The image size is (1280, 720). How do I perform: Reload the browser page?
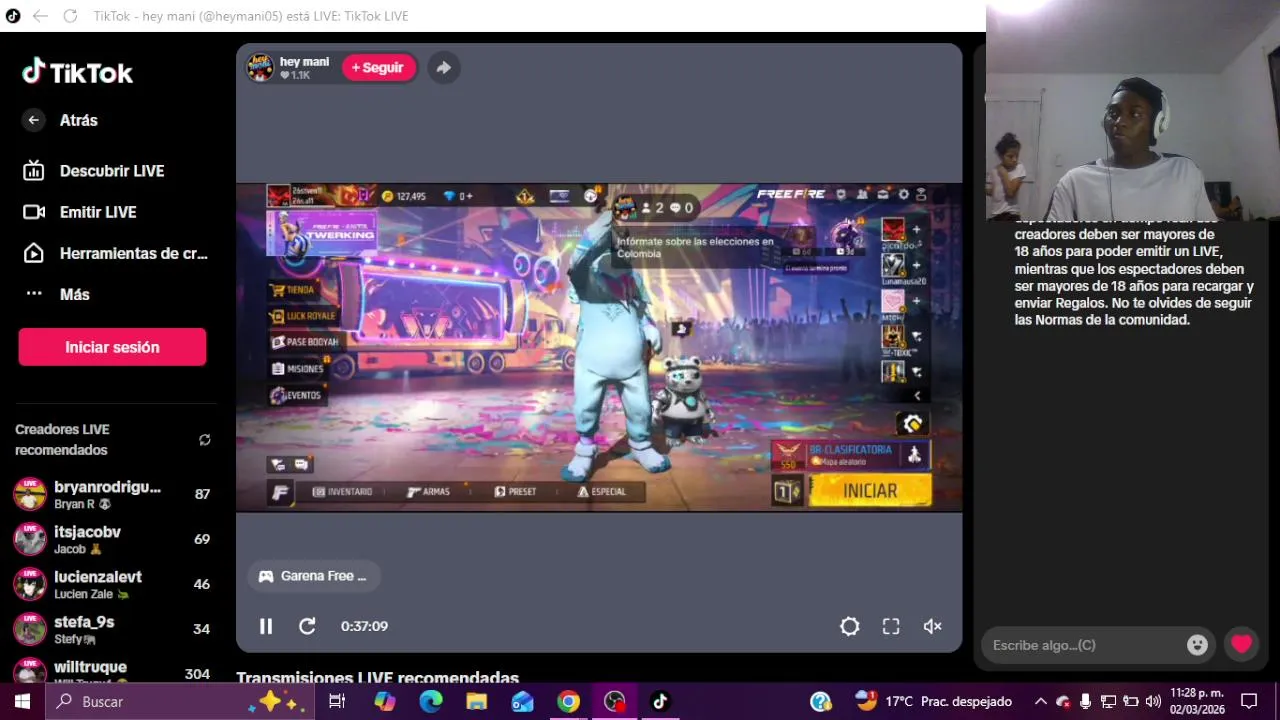pos(70,16)
